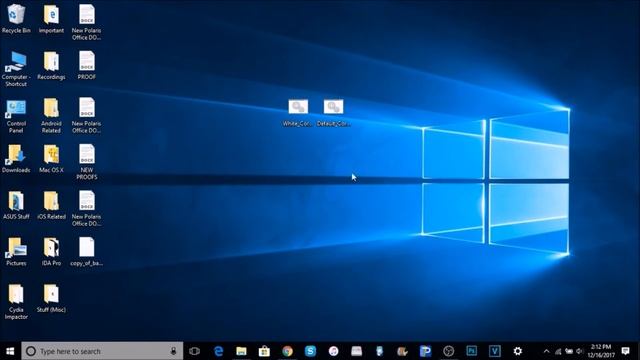The height and width of the screenshot is (360, 640).
Task: Open the Pictures shortcut icon
Action: pos(16,252)
